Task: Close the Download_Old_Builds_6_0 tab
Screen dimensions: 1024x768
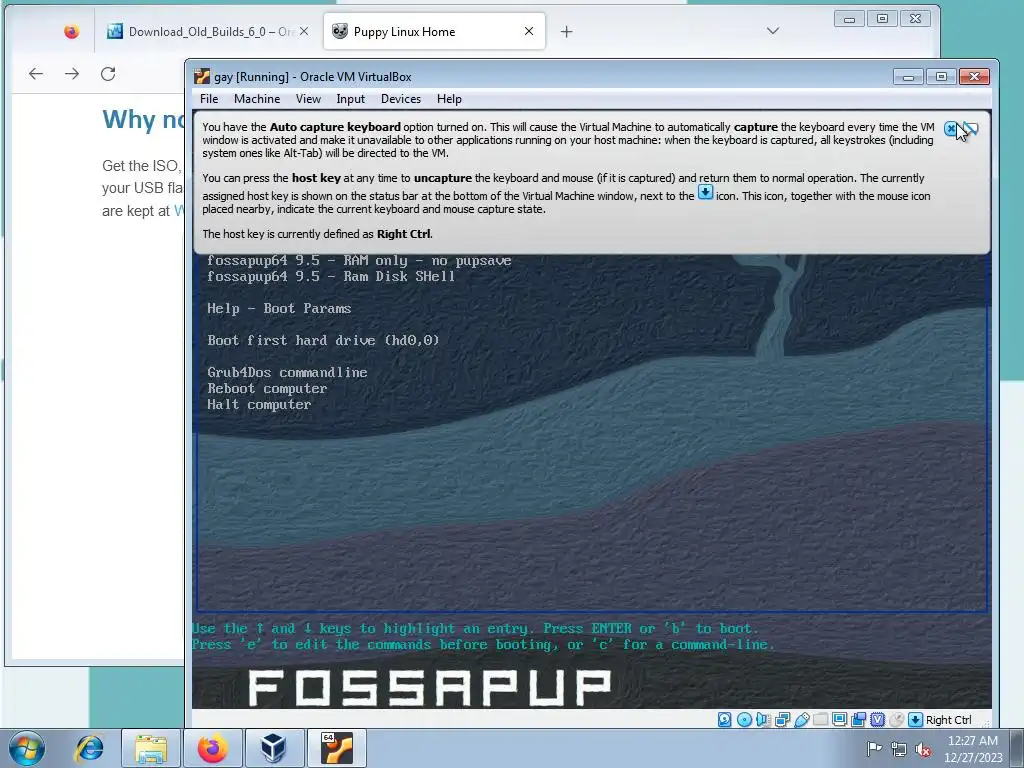Action: (x=304, y=31)
